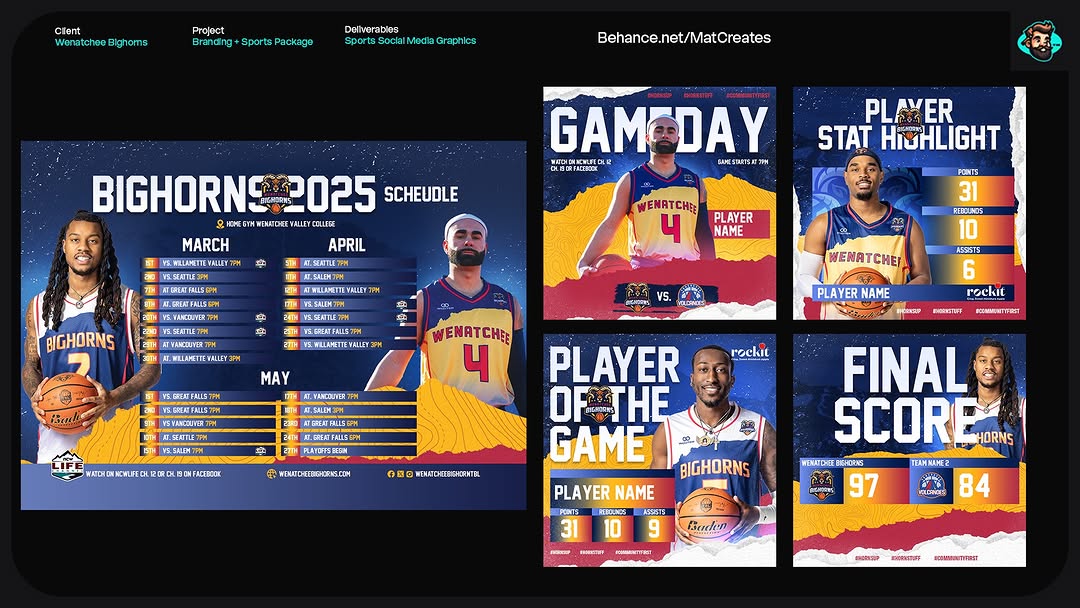Click the location pin icon beside Home Gym
1080x608 pixels.
pyautogui.click(x=220, y=224)
